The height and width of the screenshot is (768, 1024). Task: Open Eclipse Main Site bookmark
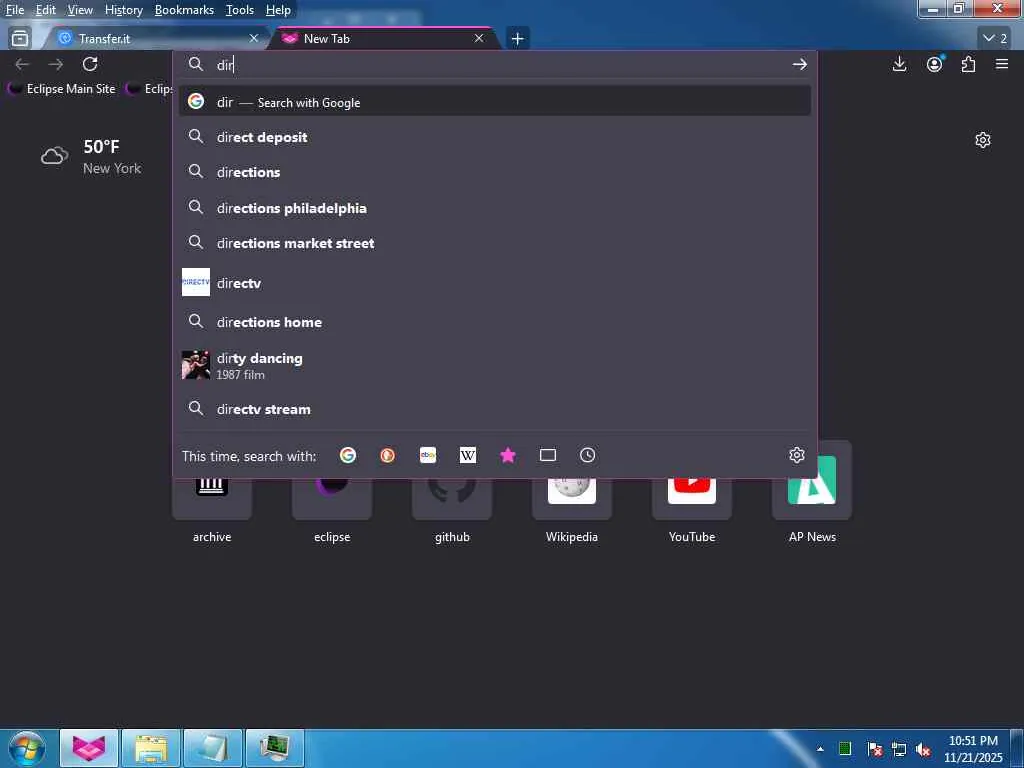(61, 88)
